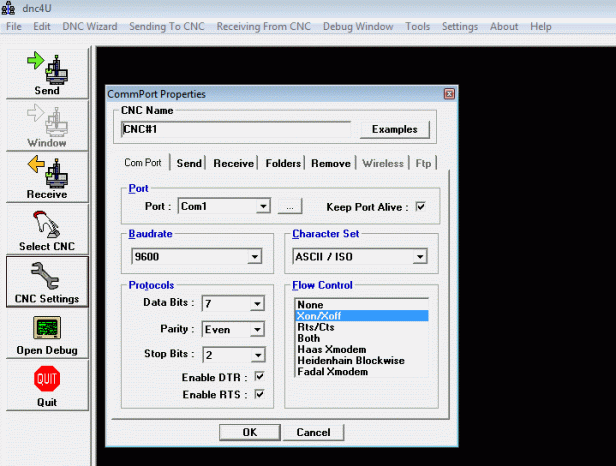Switch to the Folders tab
Viewport: 616px width, 466px height.
pyautogui.click(x=283, y=163)
